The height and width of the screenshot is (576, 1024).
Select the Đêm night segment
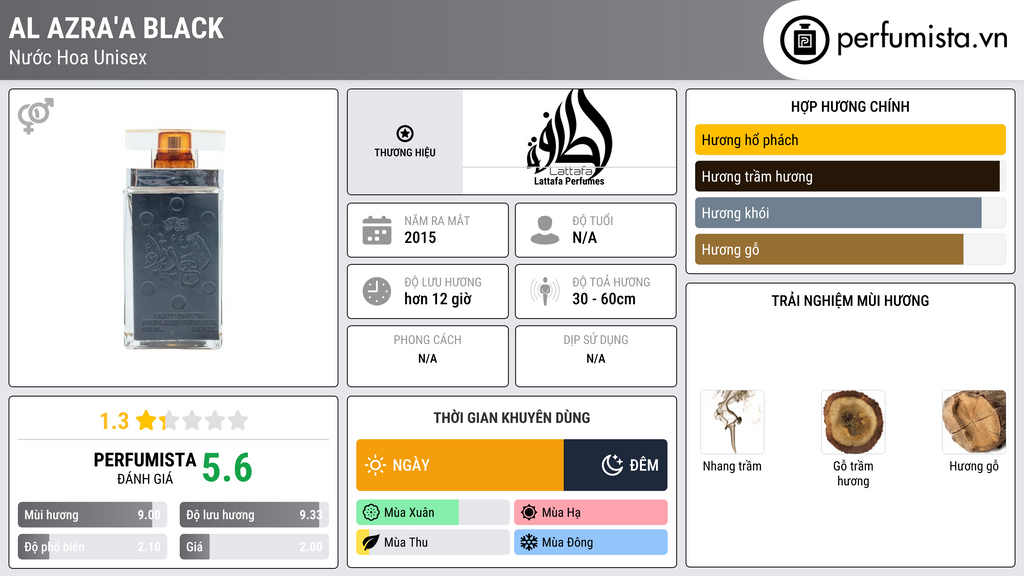[616, 465]
